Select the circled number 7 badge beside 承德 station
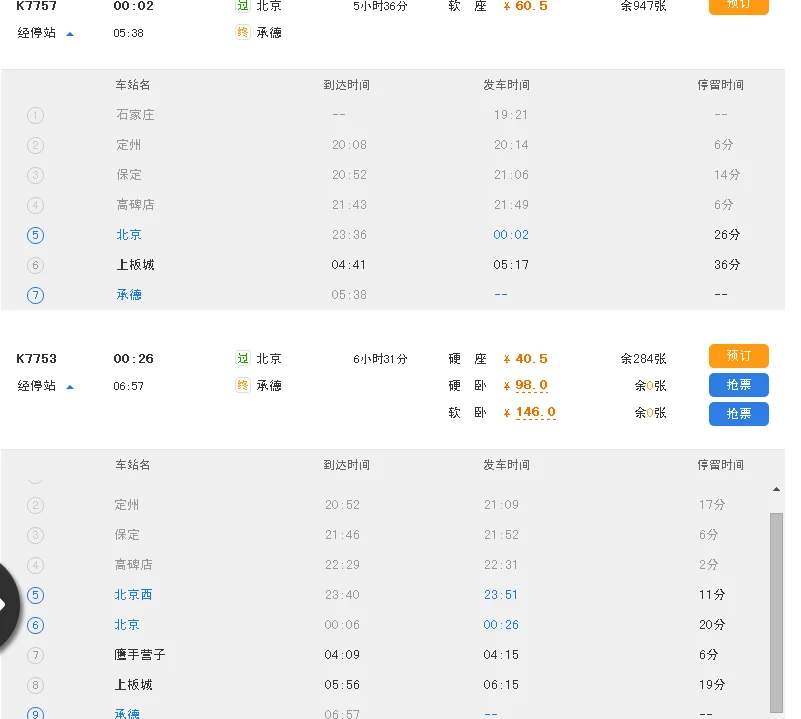Viewport: 801px width, 719px height. tap(35, 295)
